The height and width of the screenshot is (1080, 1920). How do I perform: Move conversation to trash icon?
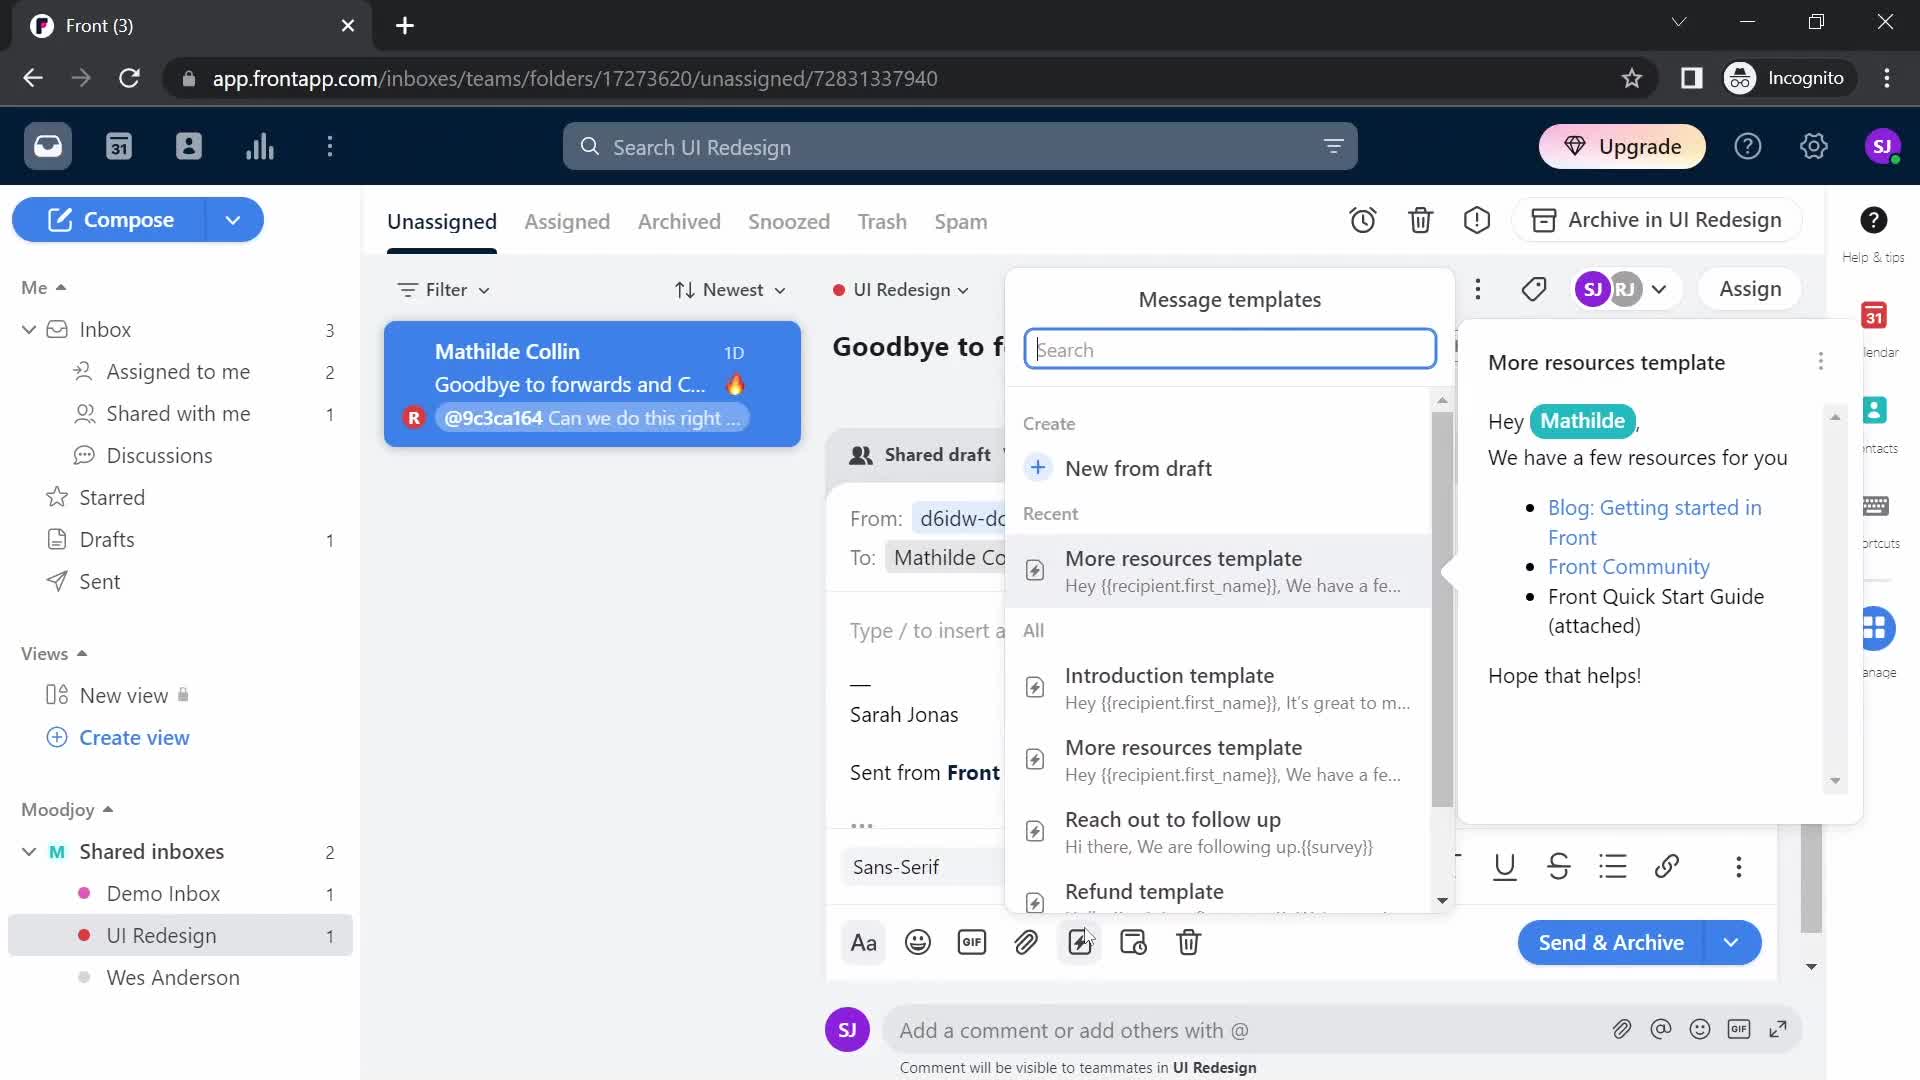point(1421,220)
